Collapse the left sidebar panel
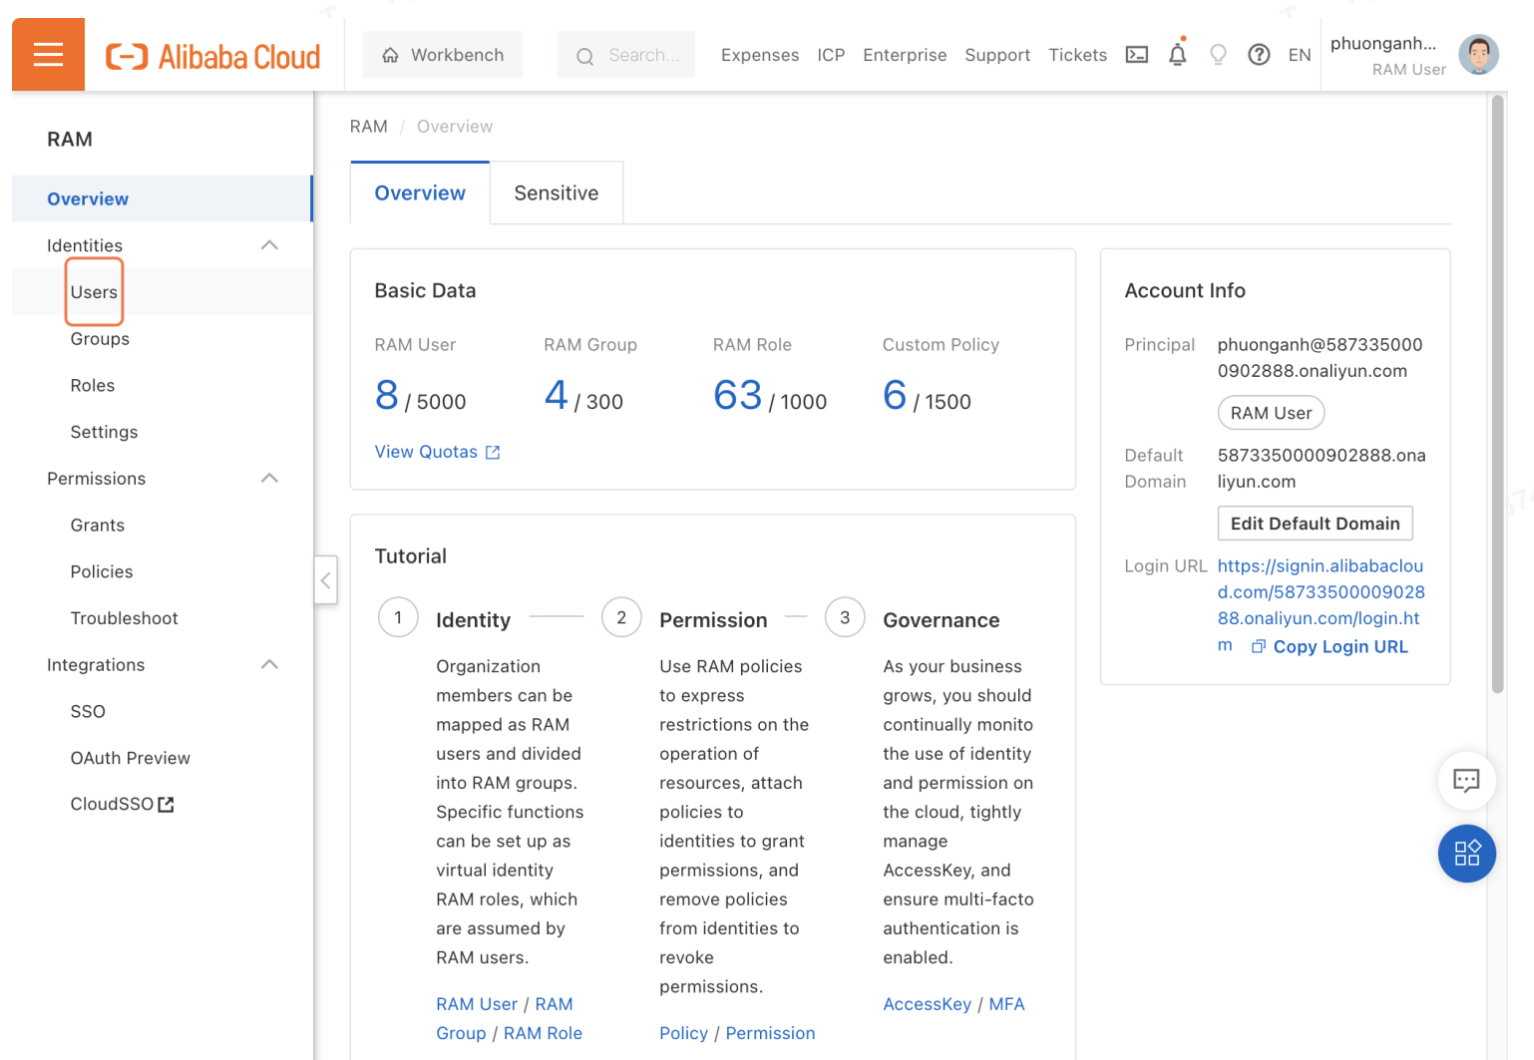The width and height of the screenshot is (1534, 1060). 325,580
